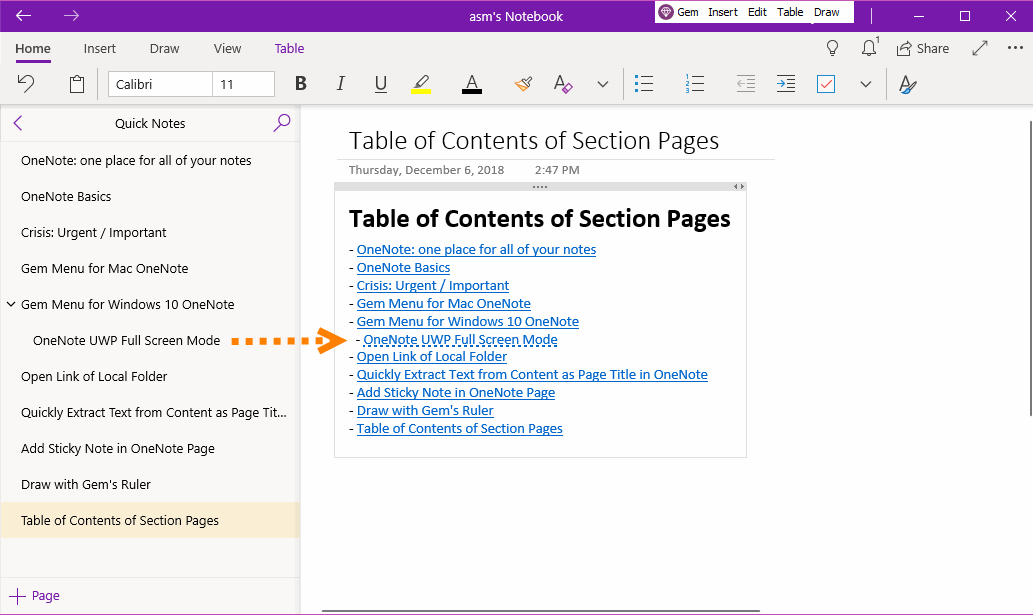Click the Share button

pyautogui.click(x=922, y=49)
